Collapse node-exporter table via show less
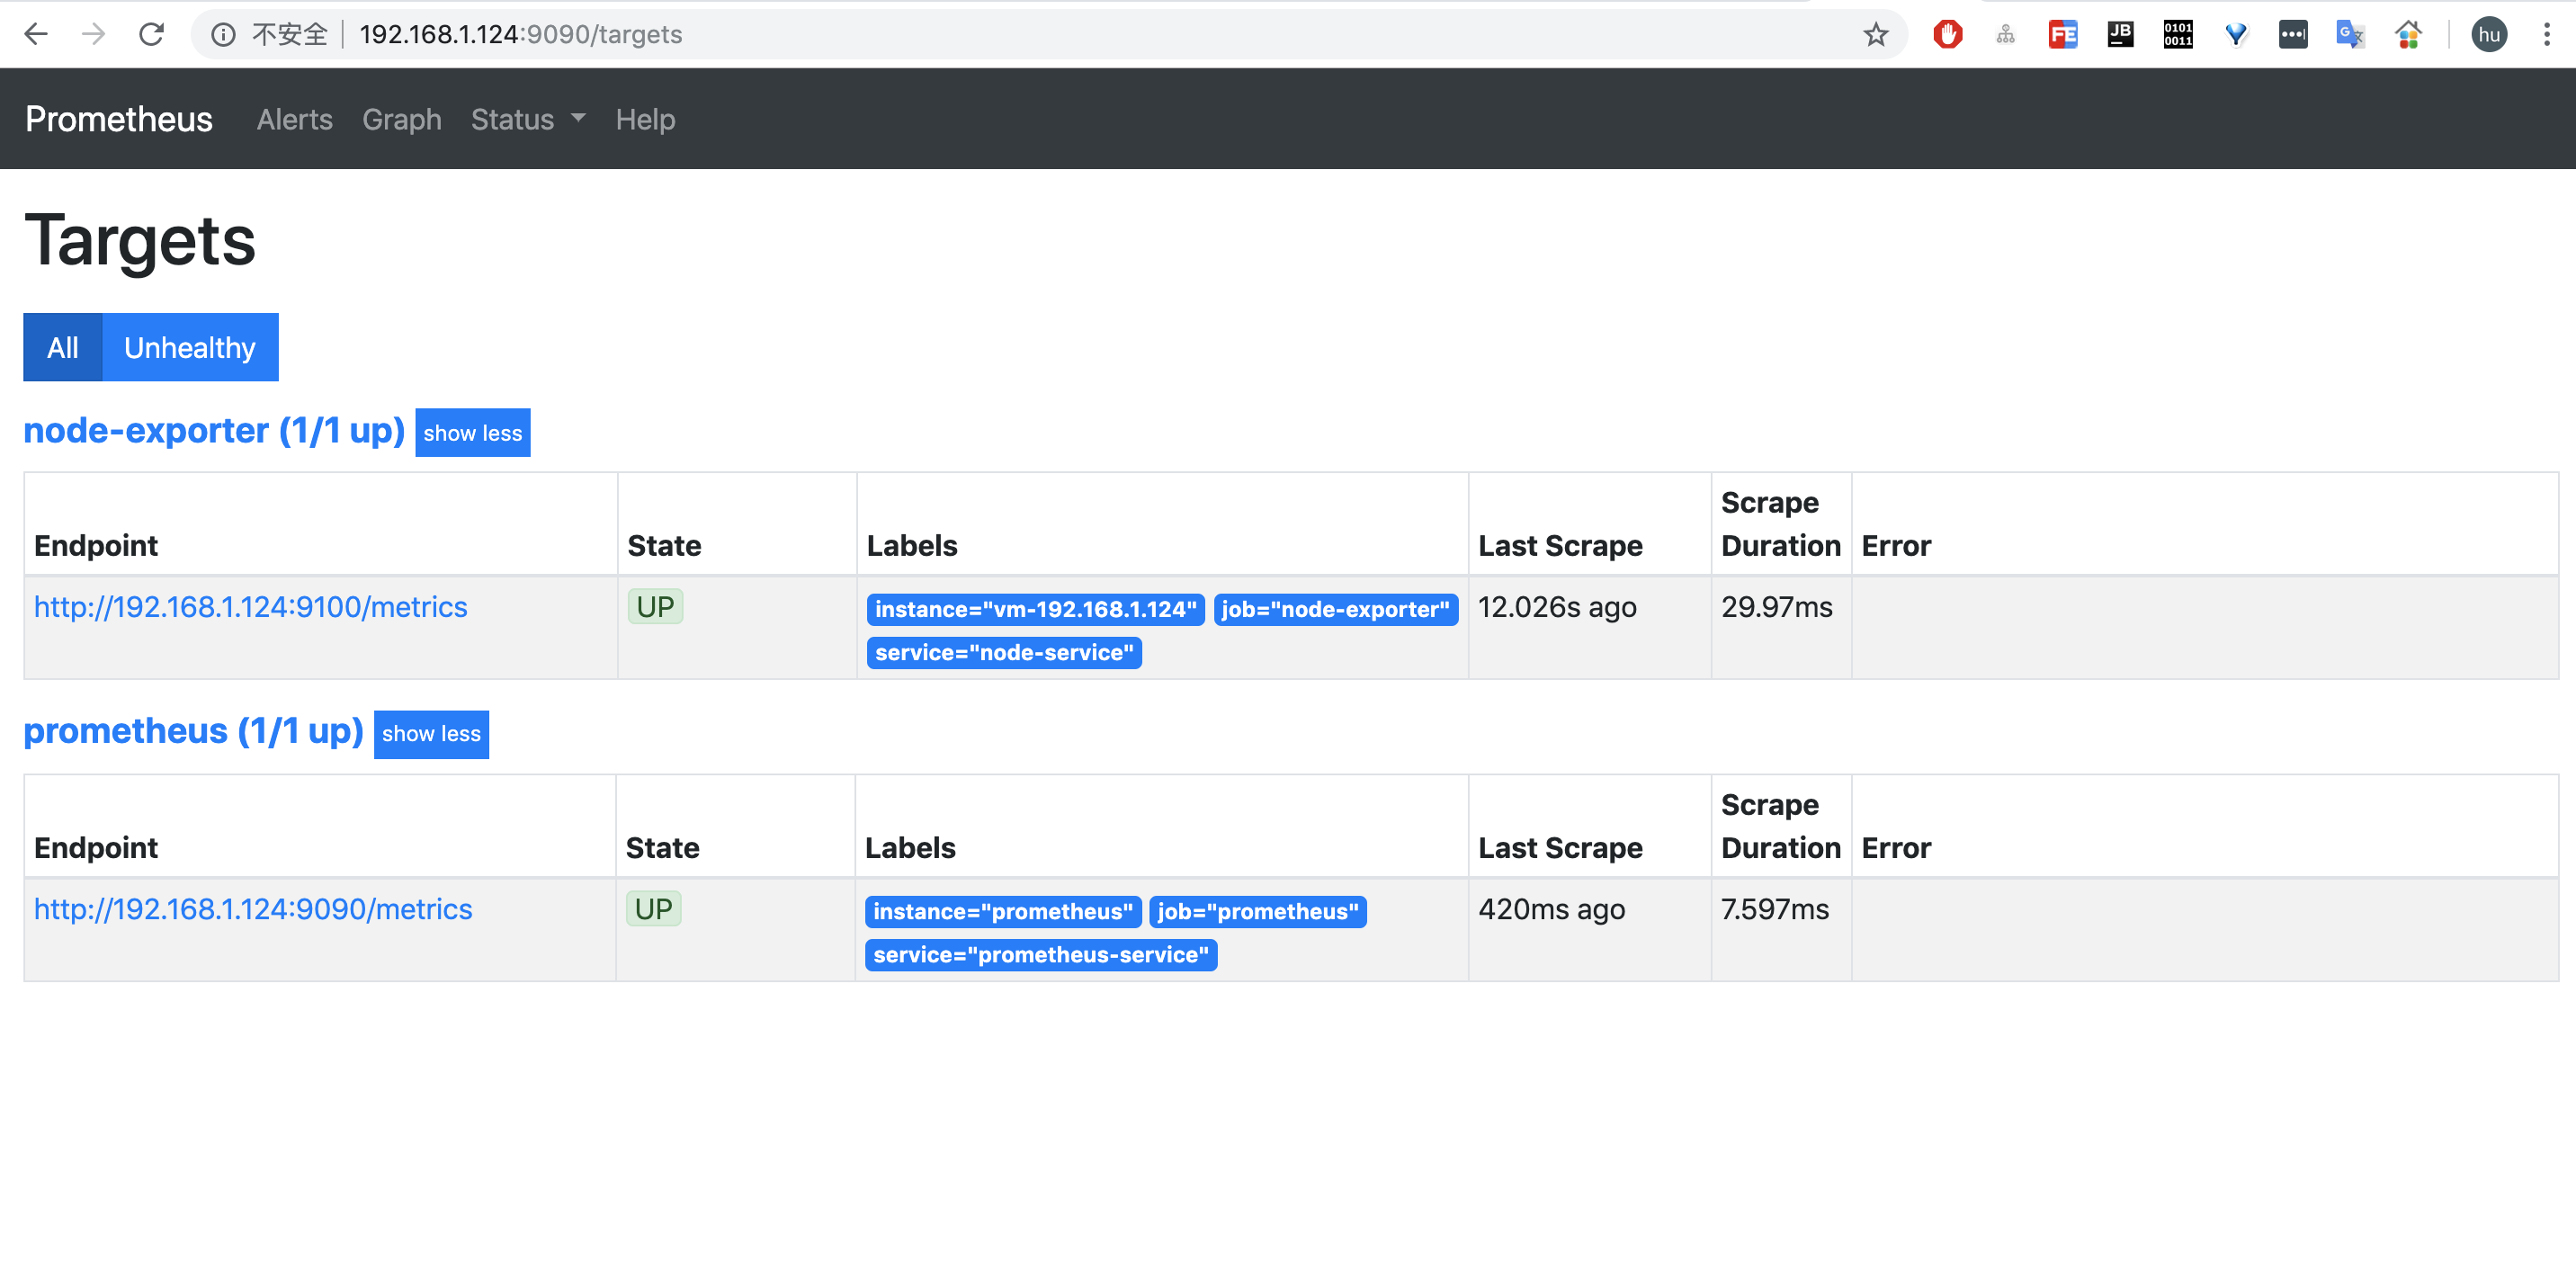Viewport: 2576px width, 1261px height. 472,432
